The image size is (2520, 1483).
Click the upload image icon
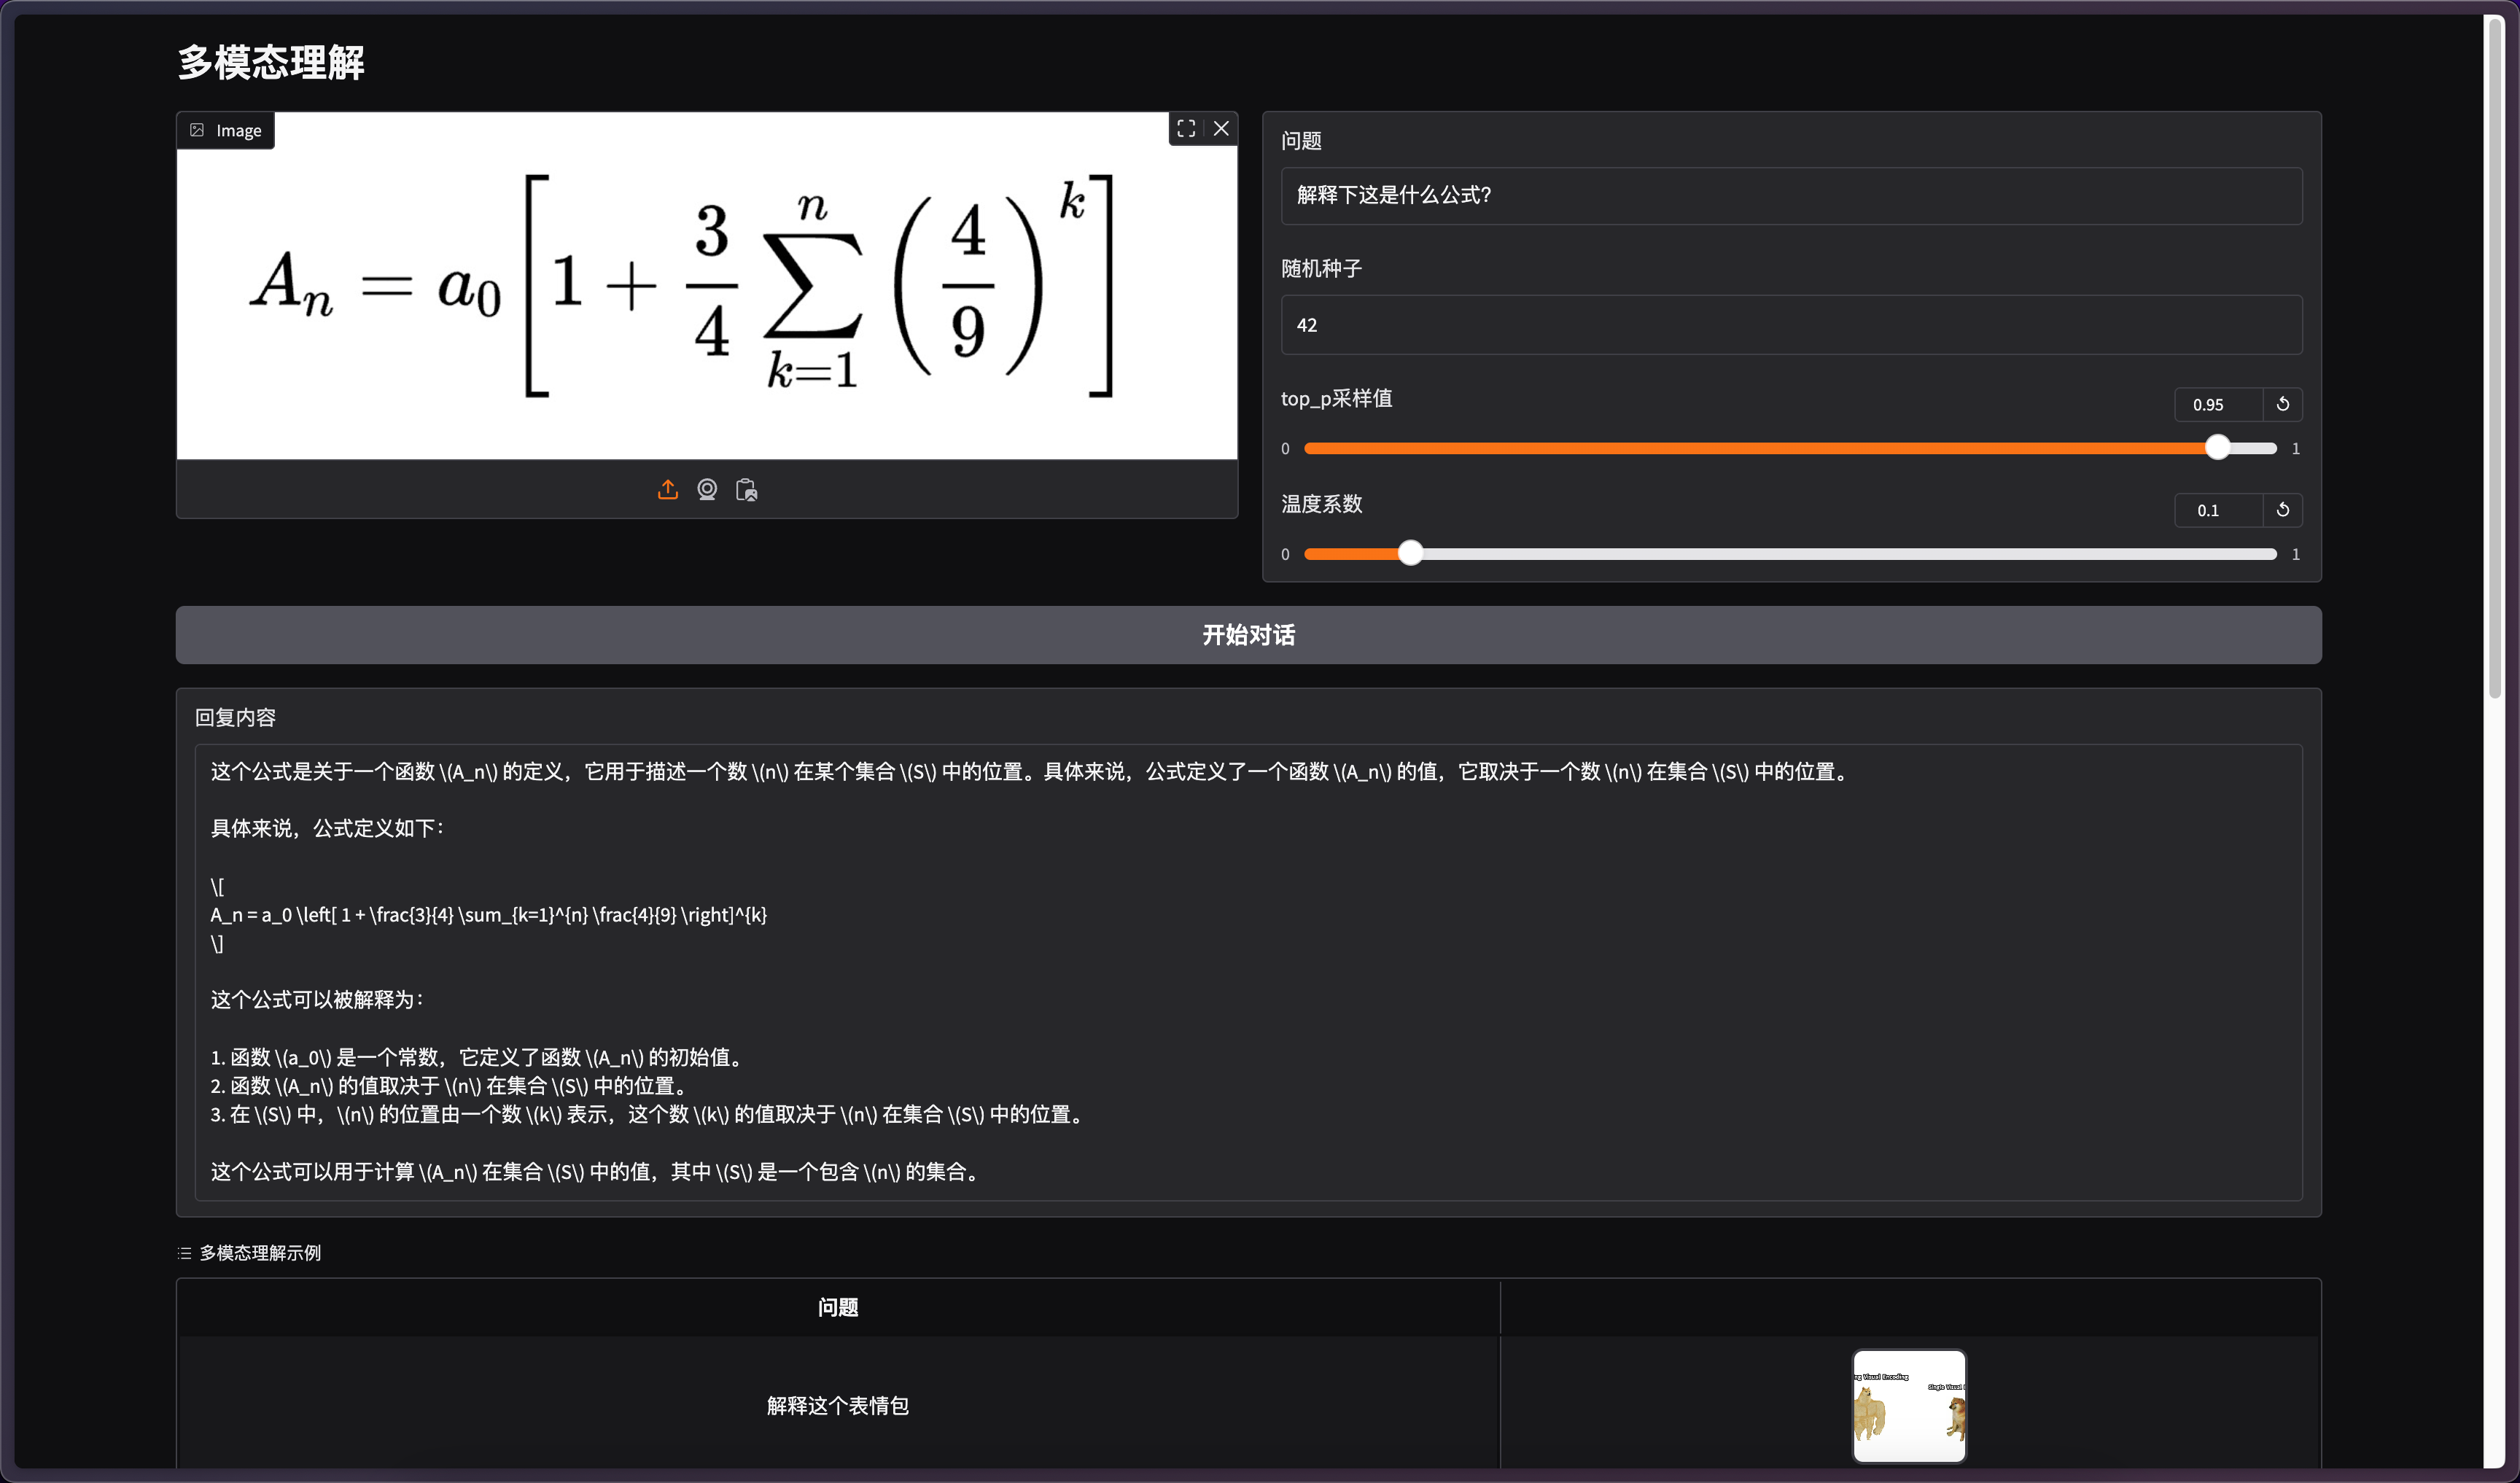click(667, 489)
